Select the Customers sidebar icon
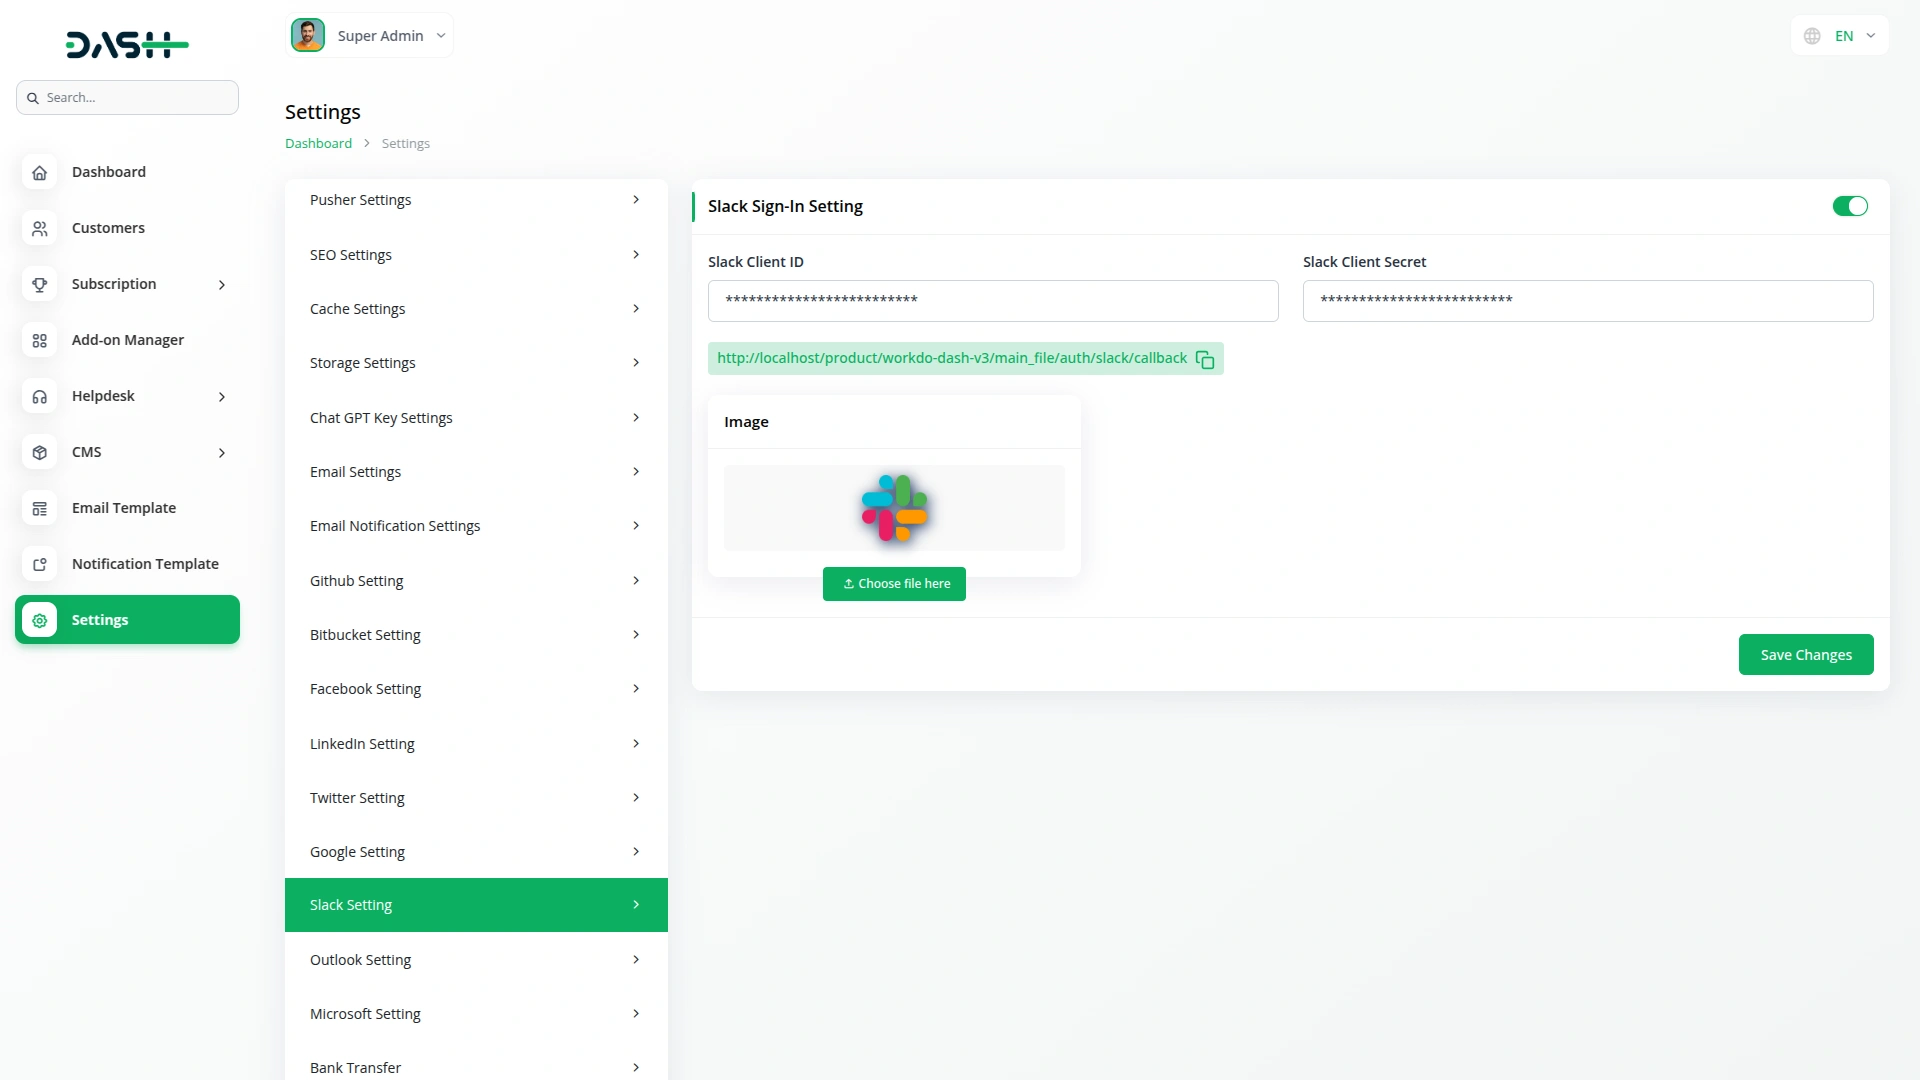The height and width of the screenshot is (1080, 1920). point(39,228)
